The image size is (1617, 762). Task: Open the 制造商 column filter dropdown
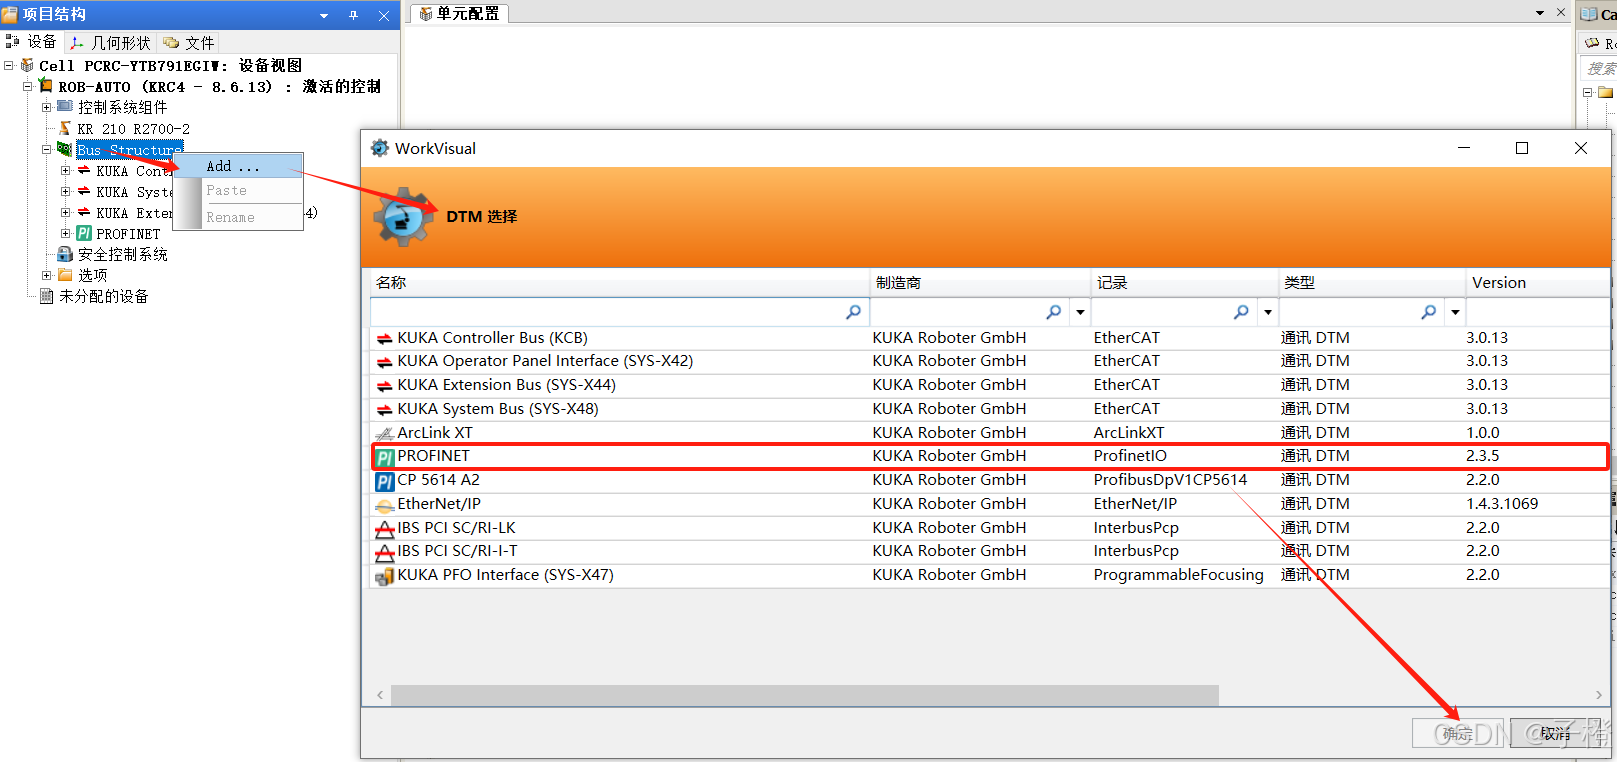1080,312
